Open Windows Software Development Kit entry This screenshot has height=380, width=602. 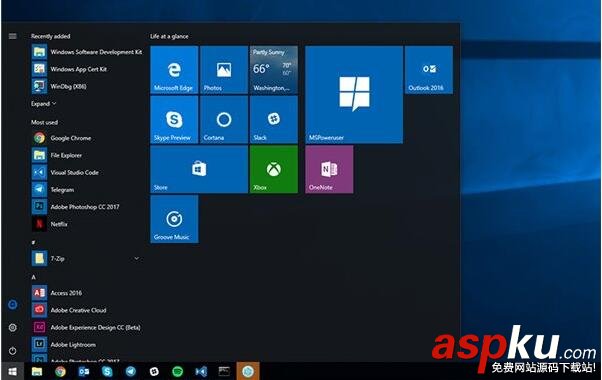coord(86,52)
